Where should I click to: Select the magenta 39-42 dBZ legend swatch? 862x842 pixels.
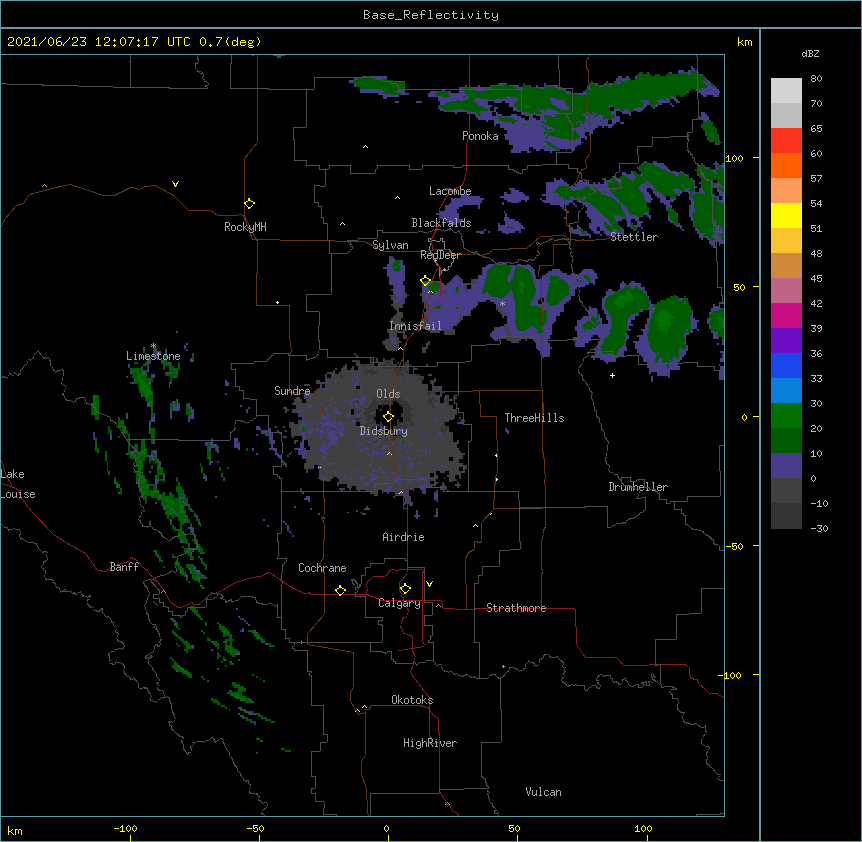[786, 315]
